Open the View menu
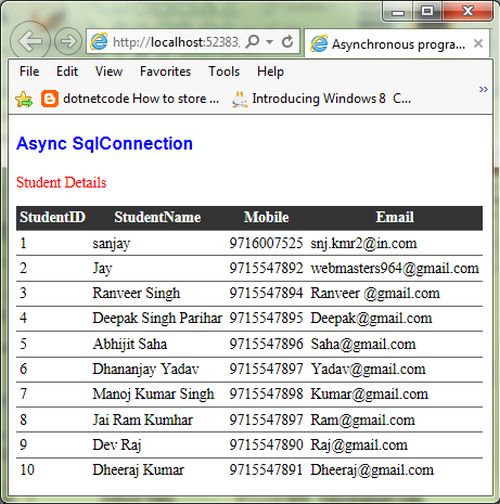This screenshot has width=500, height=504. (109, 71)
